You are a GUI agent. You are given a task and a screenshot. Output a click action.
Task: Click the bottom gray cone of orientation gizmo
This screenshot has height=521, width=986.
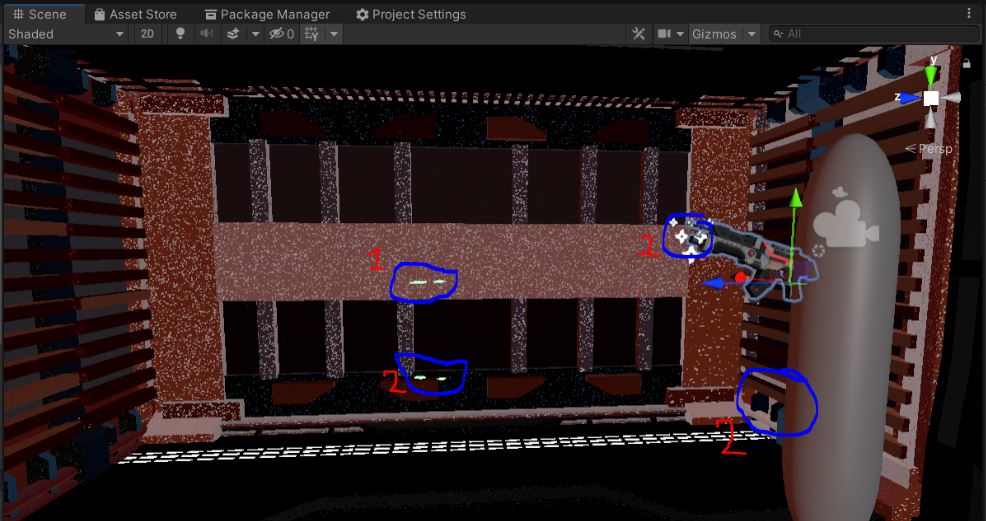pyautogui.click(x=931, y=119)
